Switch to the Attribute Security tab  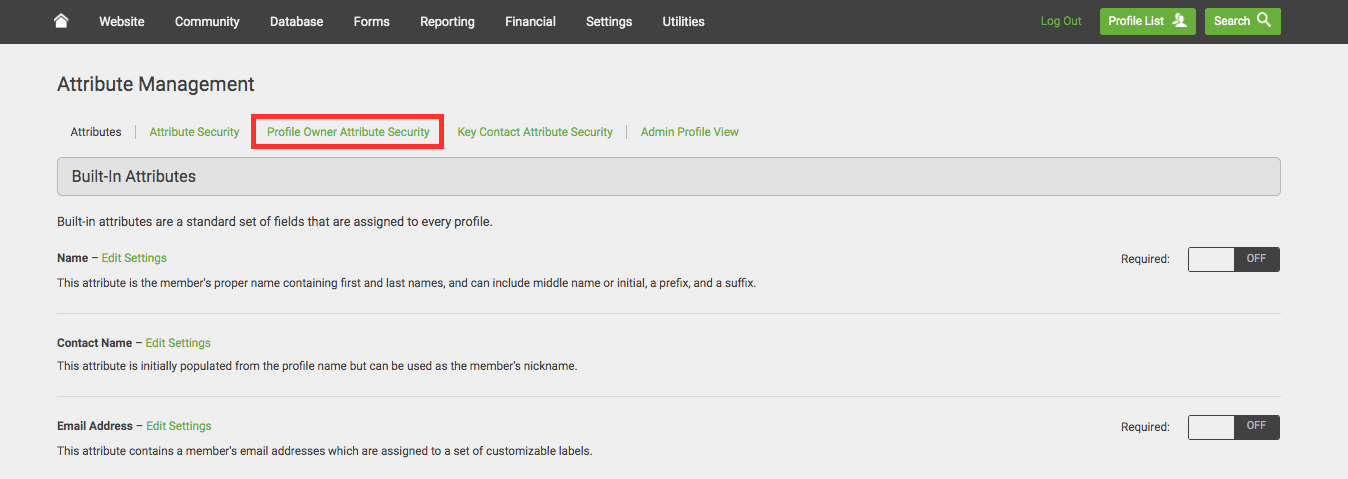pyautogui.click(x=194, y=132)
